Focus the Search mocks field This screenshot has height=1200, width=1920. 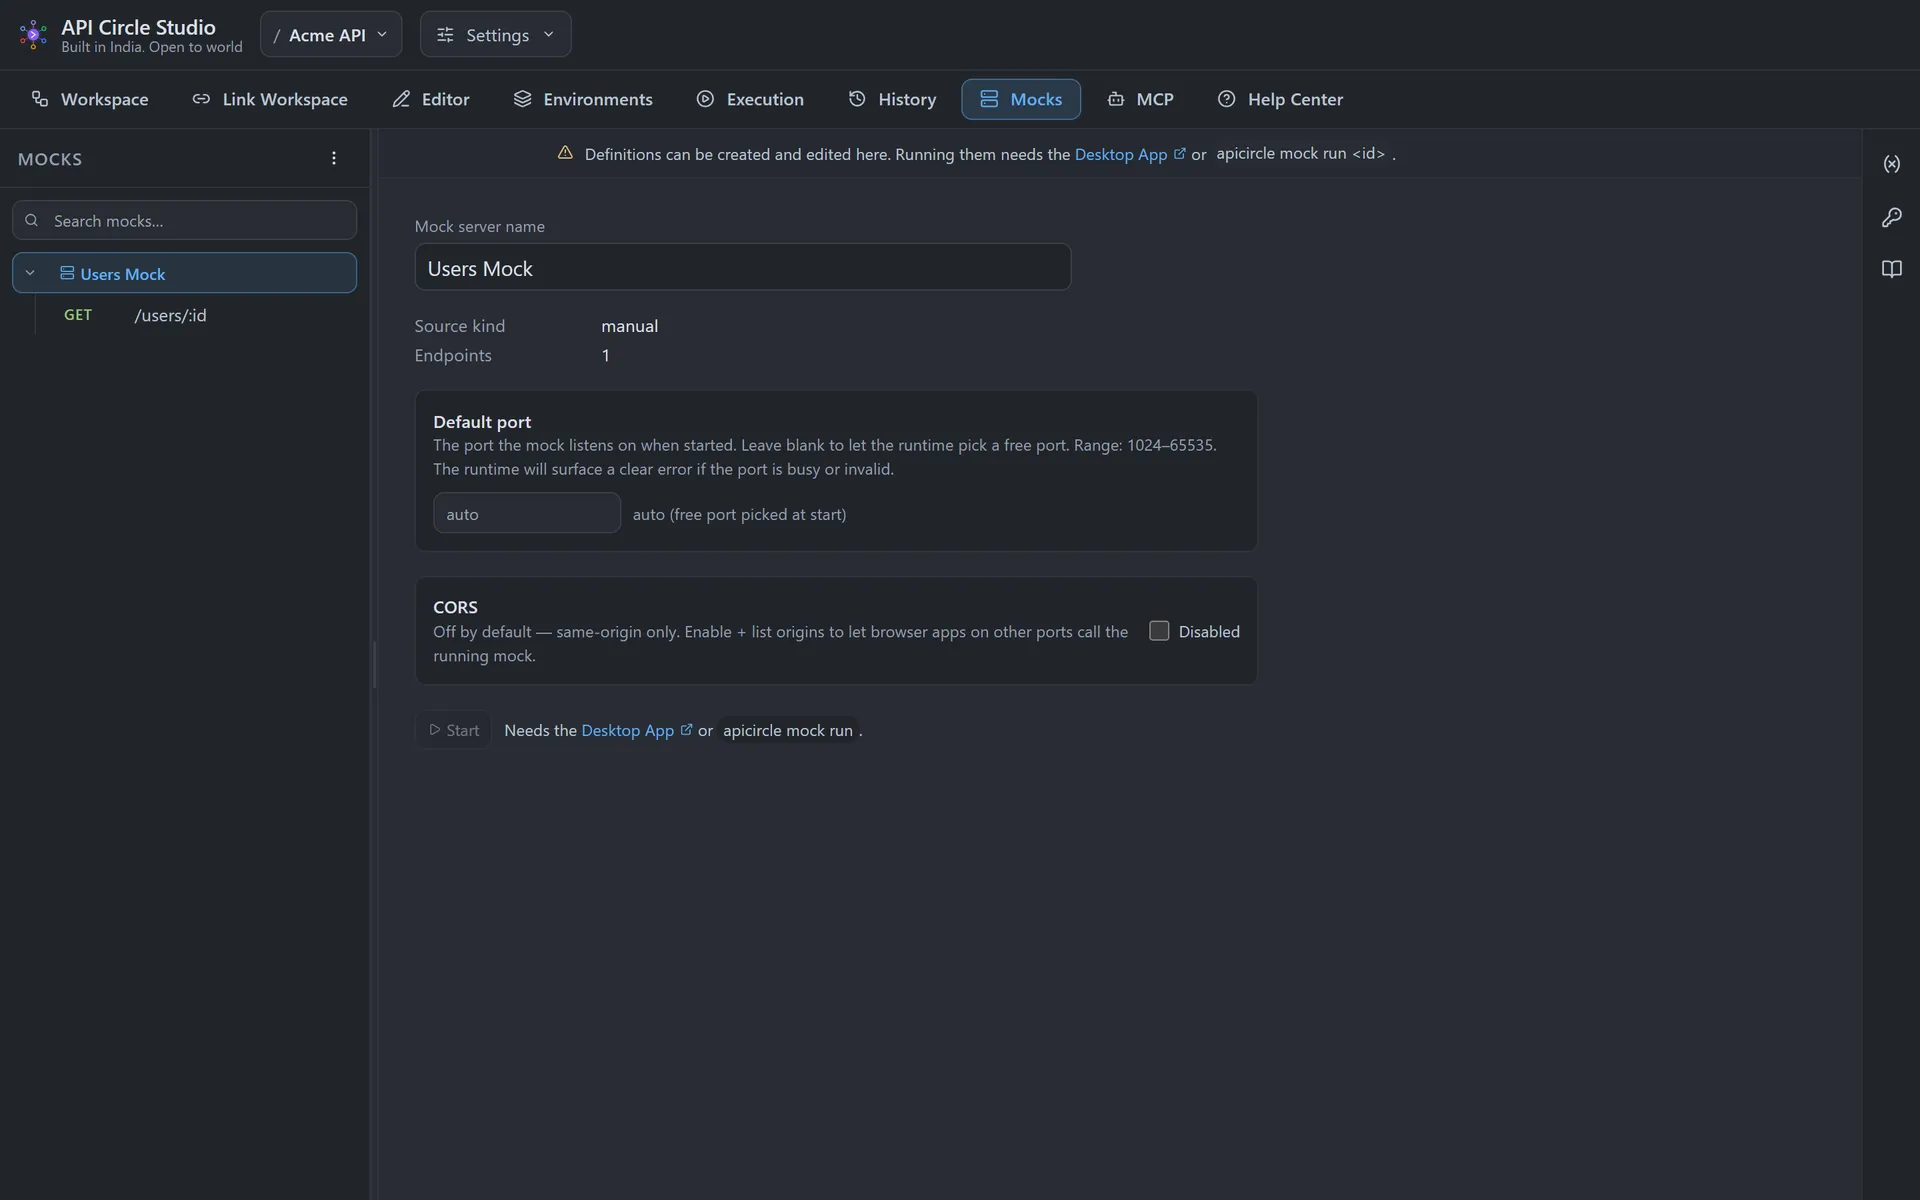(x=185, y=220)
